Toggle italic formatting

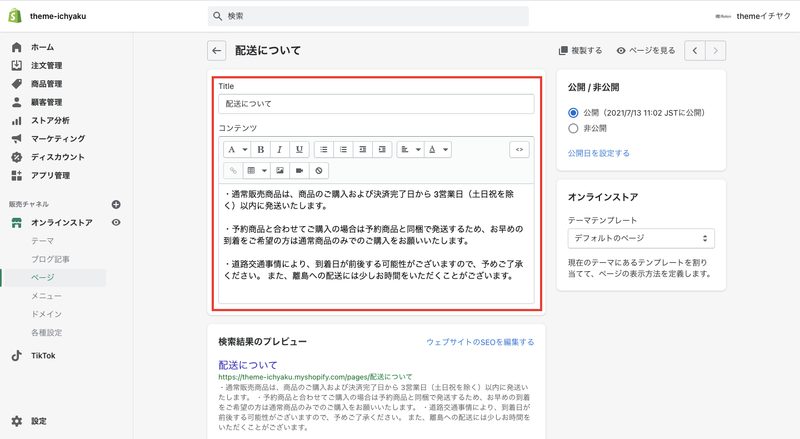(280, 150)
